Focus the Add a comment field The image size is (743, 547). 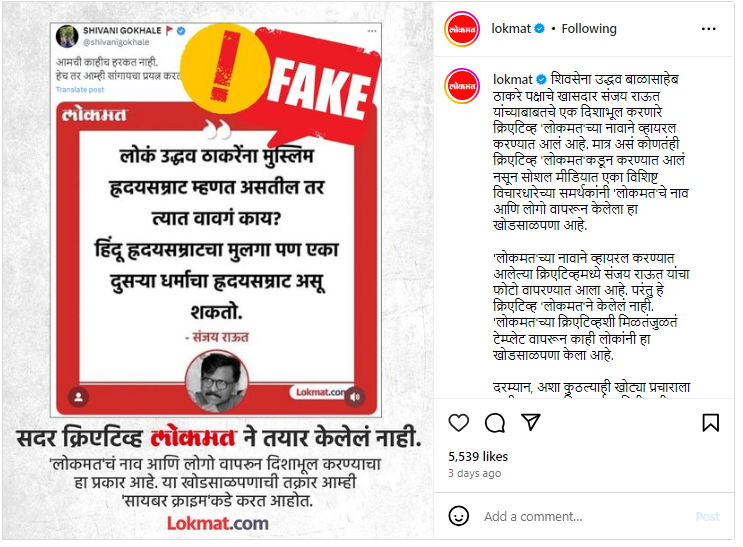(x=584, y=516)
